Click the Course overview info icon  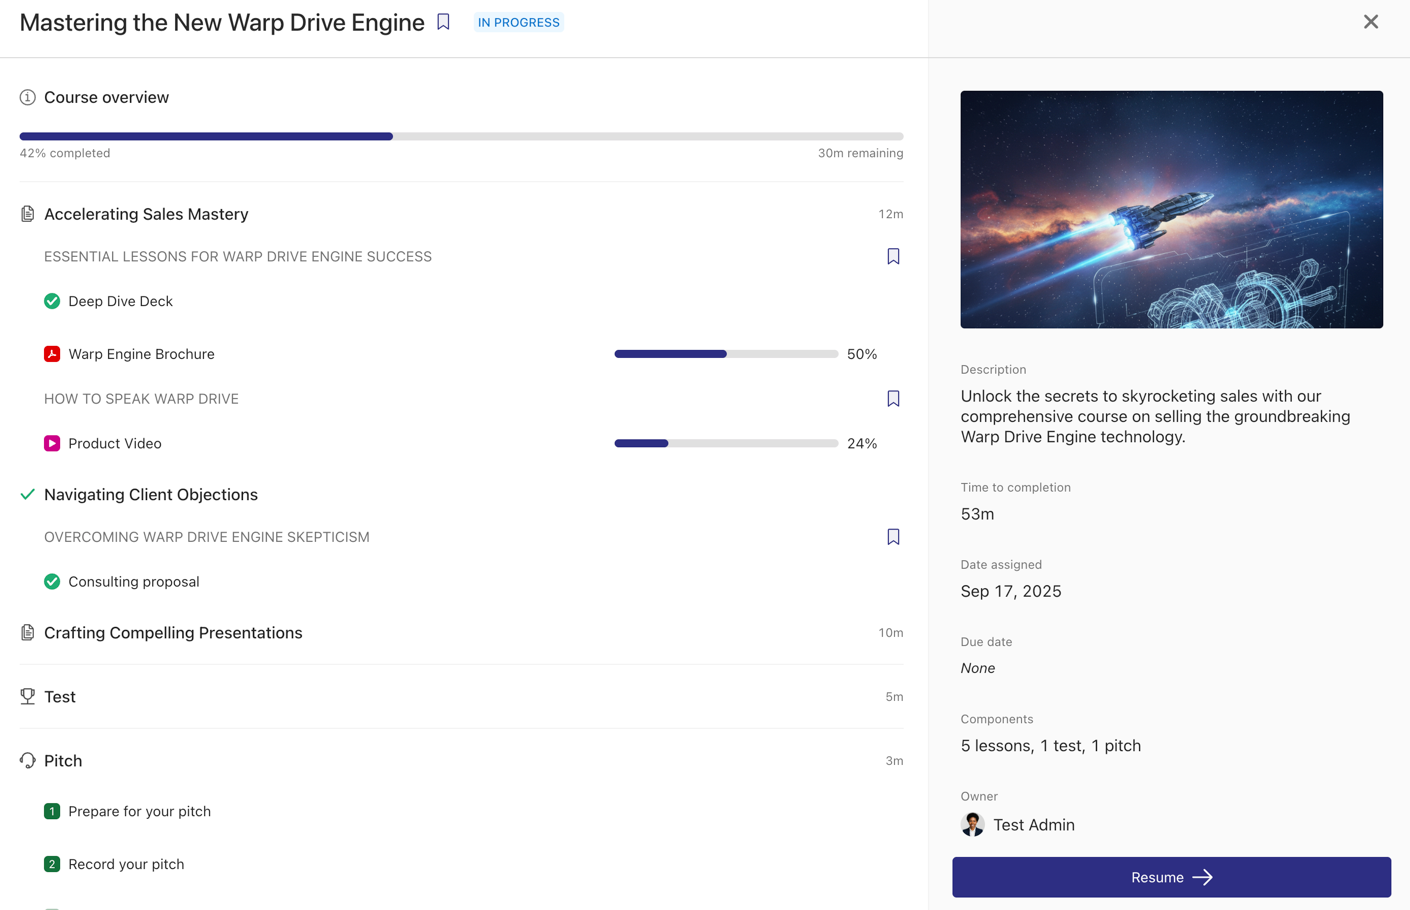(28, 97)
